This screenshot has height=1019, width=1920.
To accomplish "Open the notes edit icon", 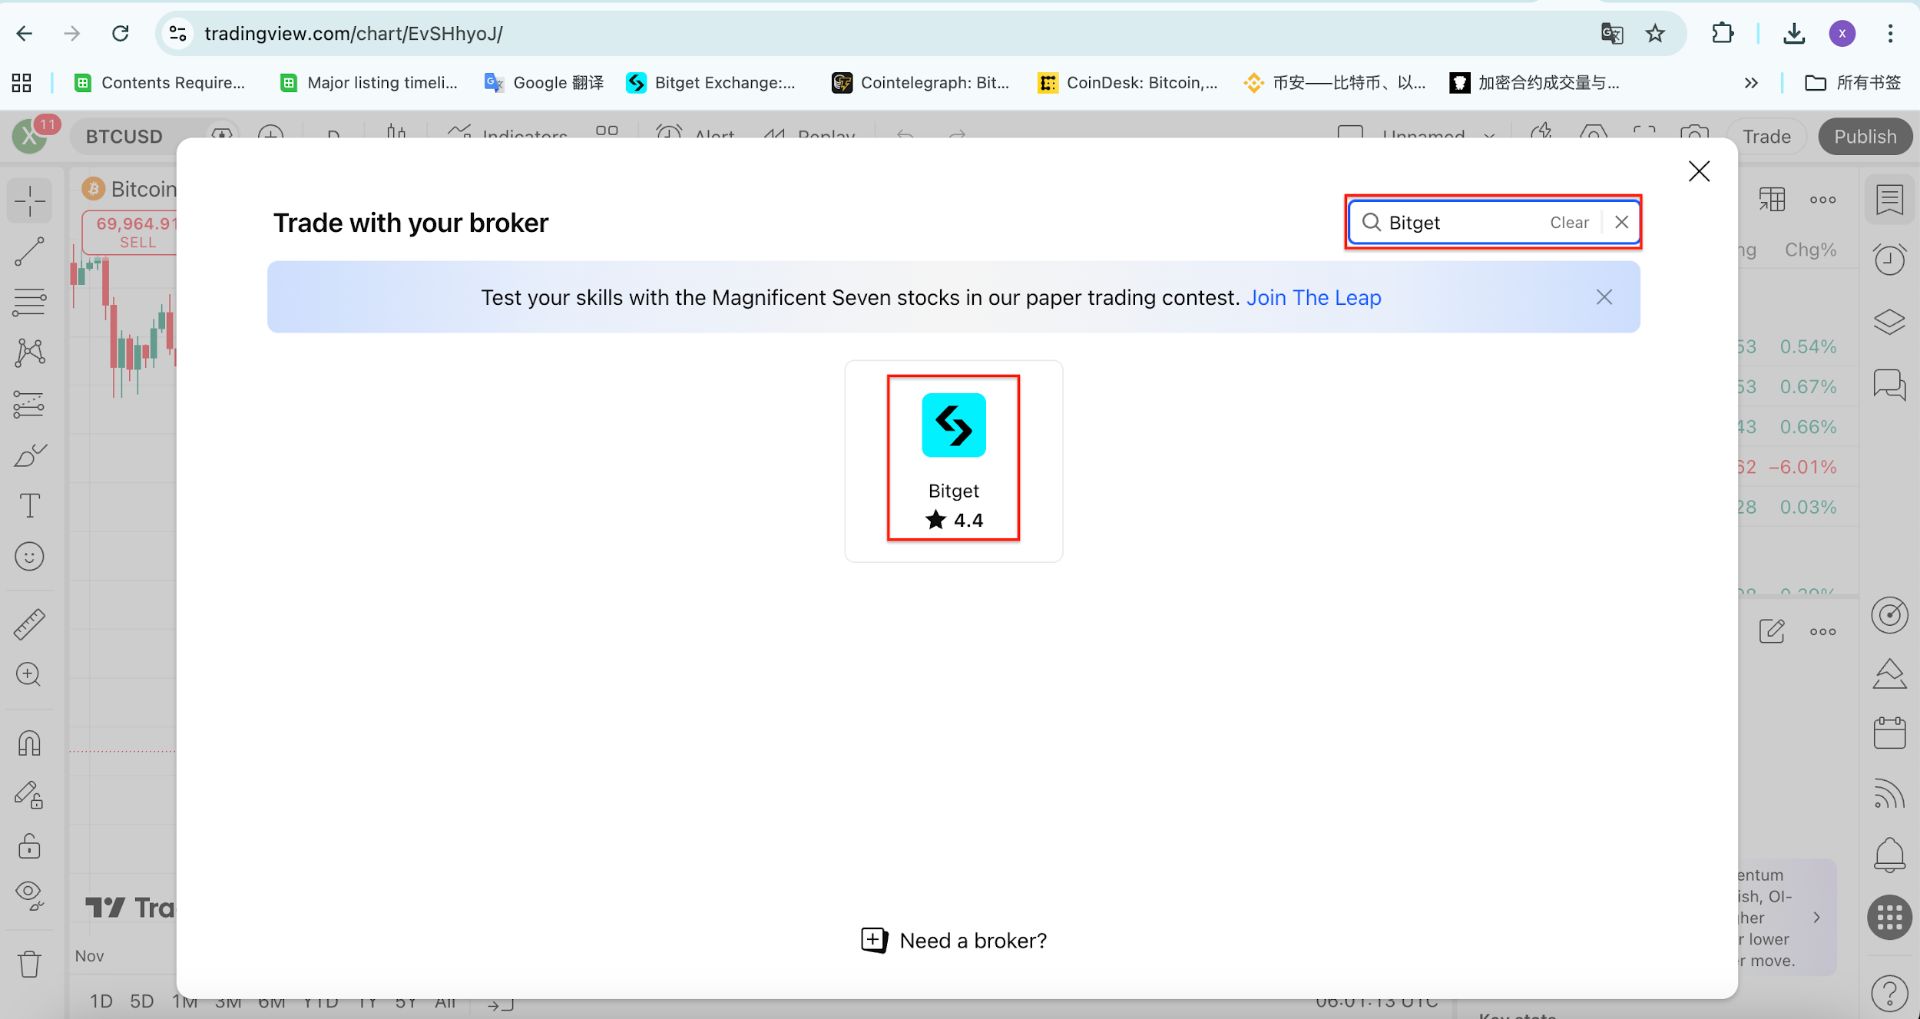I will tap(1772, 631).
